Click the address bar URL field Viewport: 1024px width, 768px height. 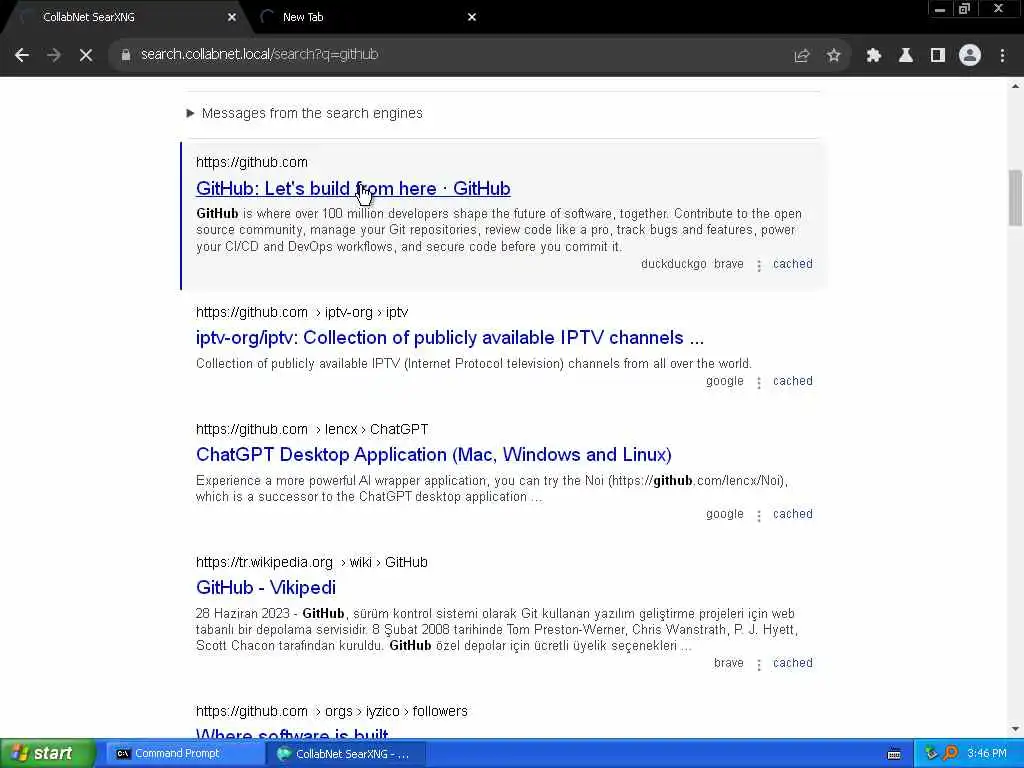coord(457,55)
